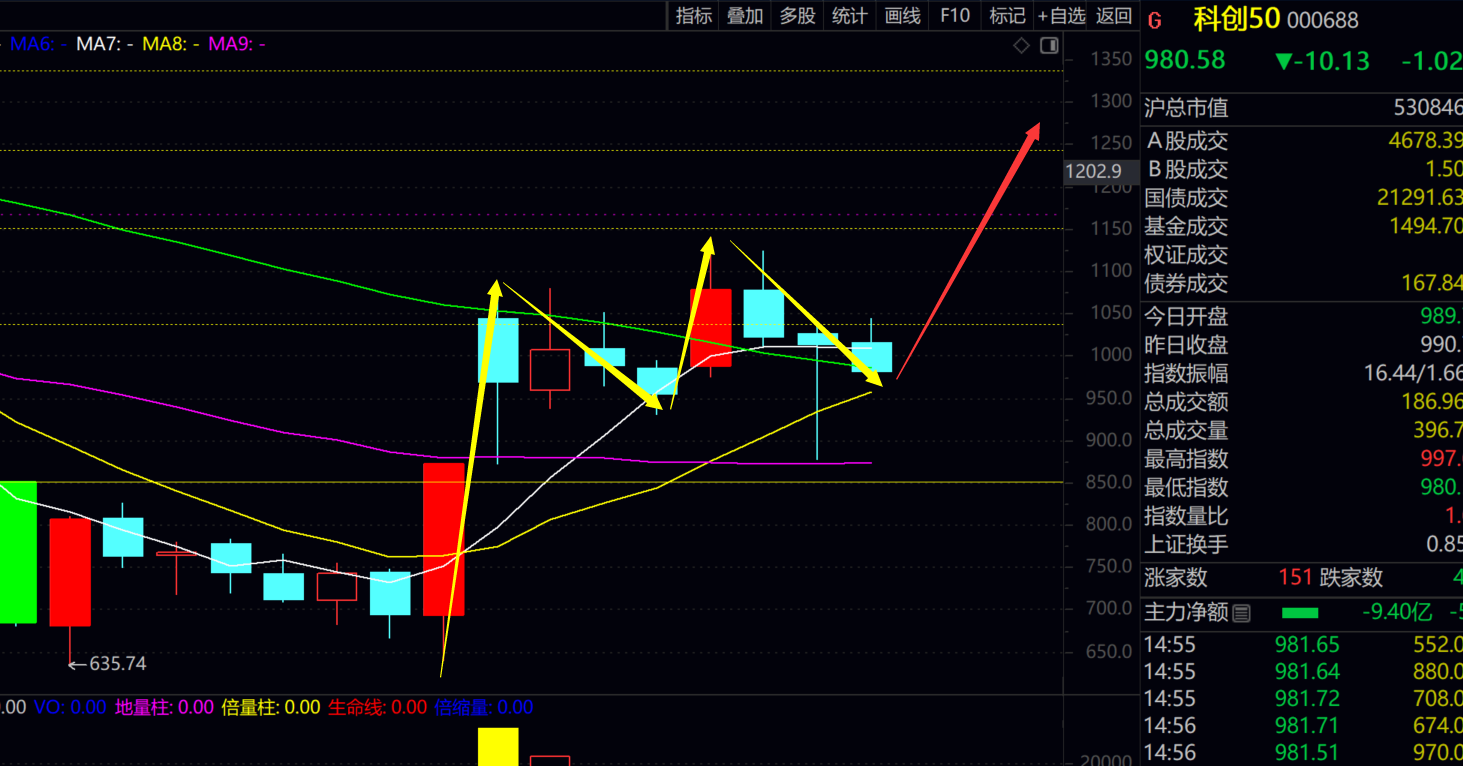The width and height of the screenshot is (1463, 766).
Task: Open the 统计 statistics tool
Action: click(849, 15)
